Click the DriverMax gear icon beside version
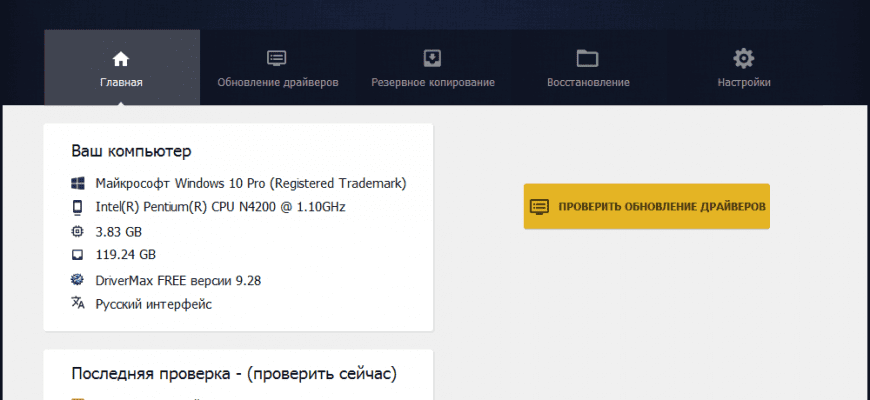Screen dimensions: 870x400 pyautogui.click(x=78, y=279)
